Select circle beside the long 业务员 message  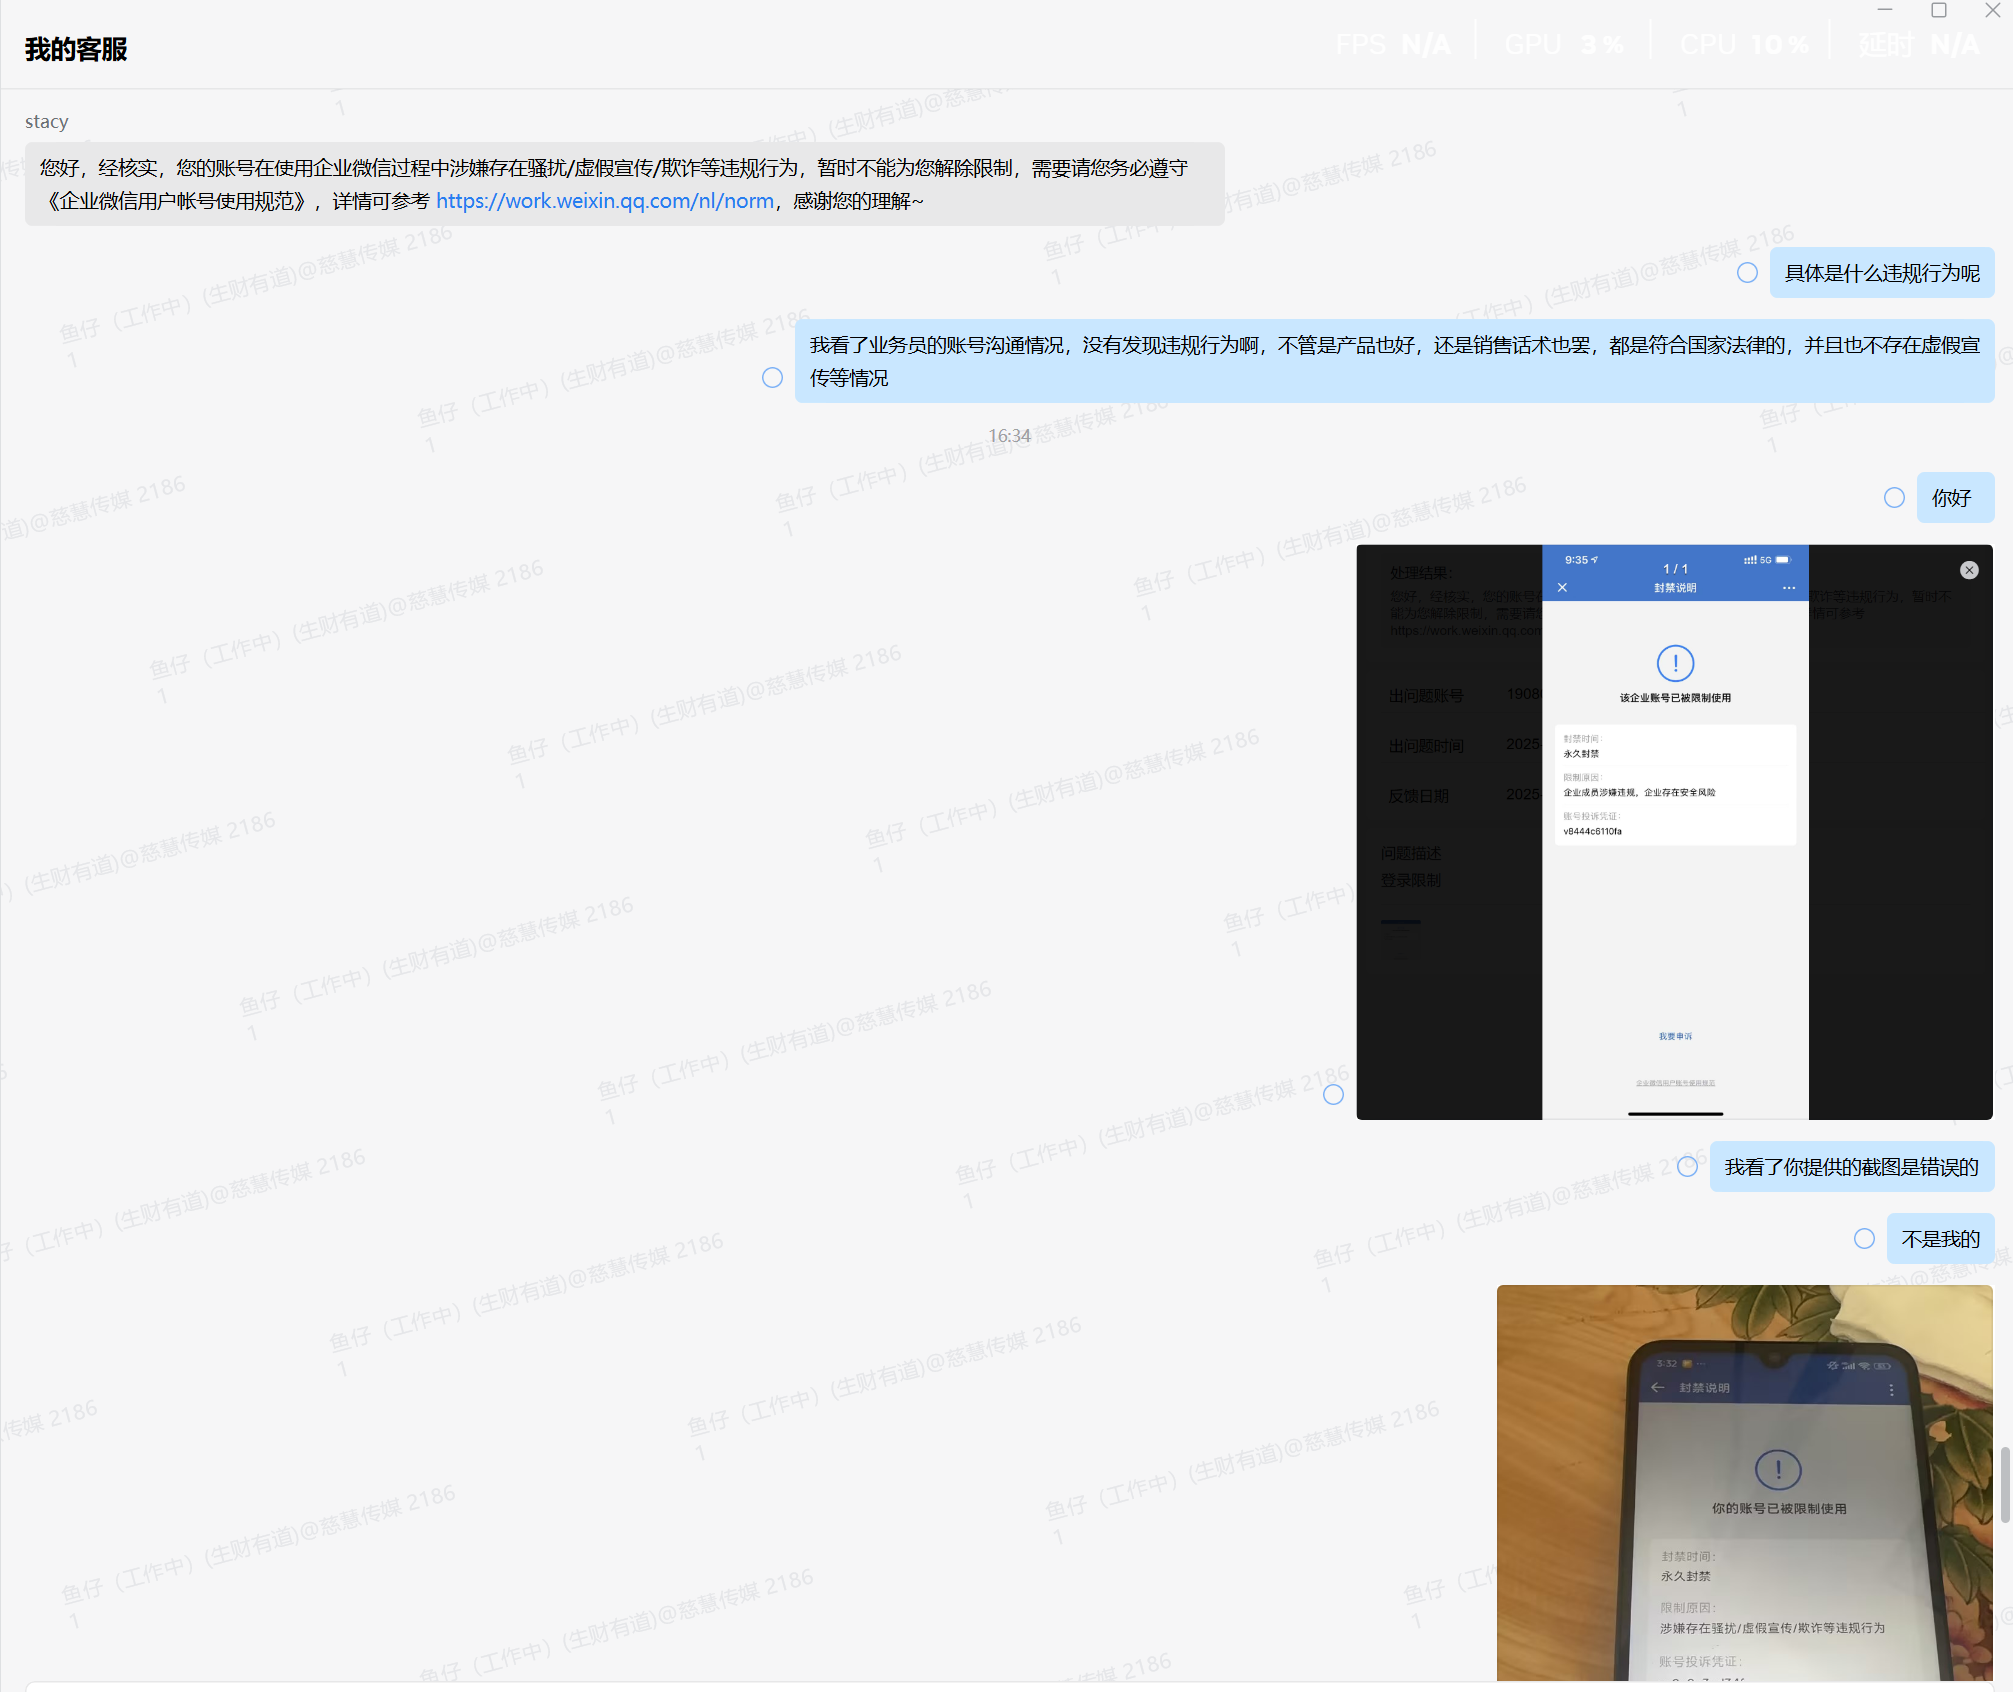click(772, 378)
